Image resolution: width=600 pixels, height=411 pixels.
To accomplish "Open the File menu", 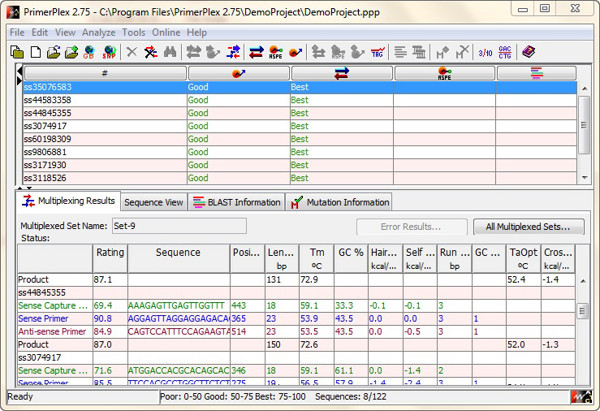I will tap(17, 33).
